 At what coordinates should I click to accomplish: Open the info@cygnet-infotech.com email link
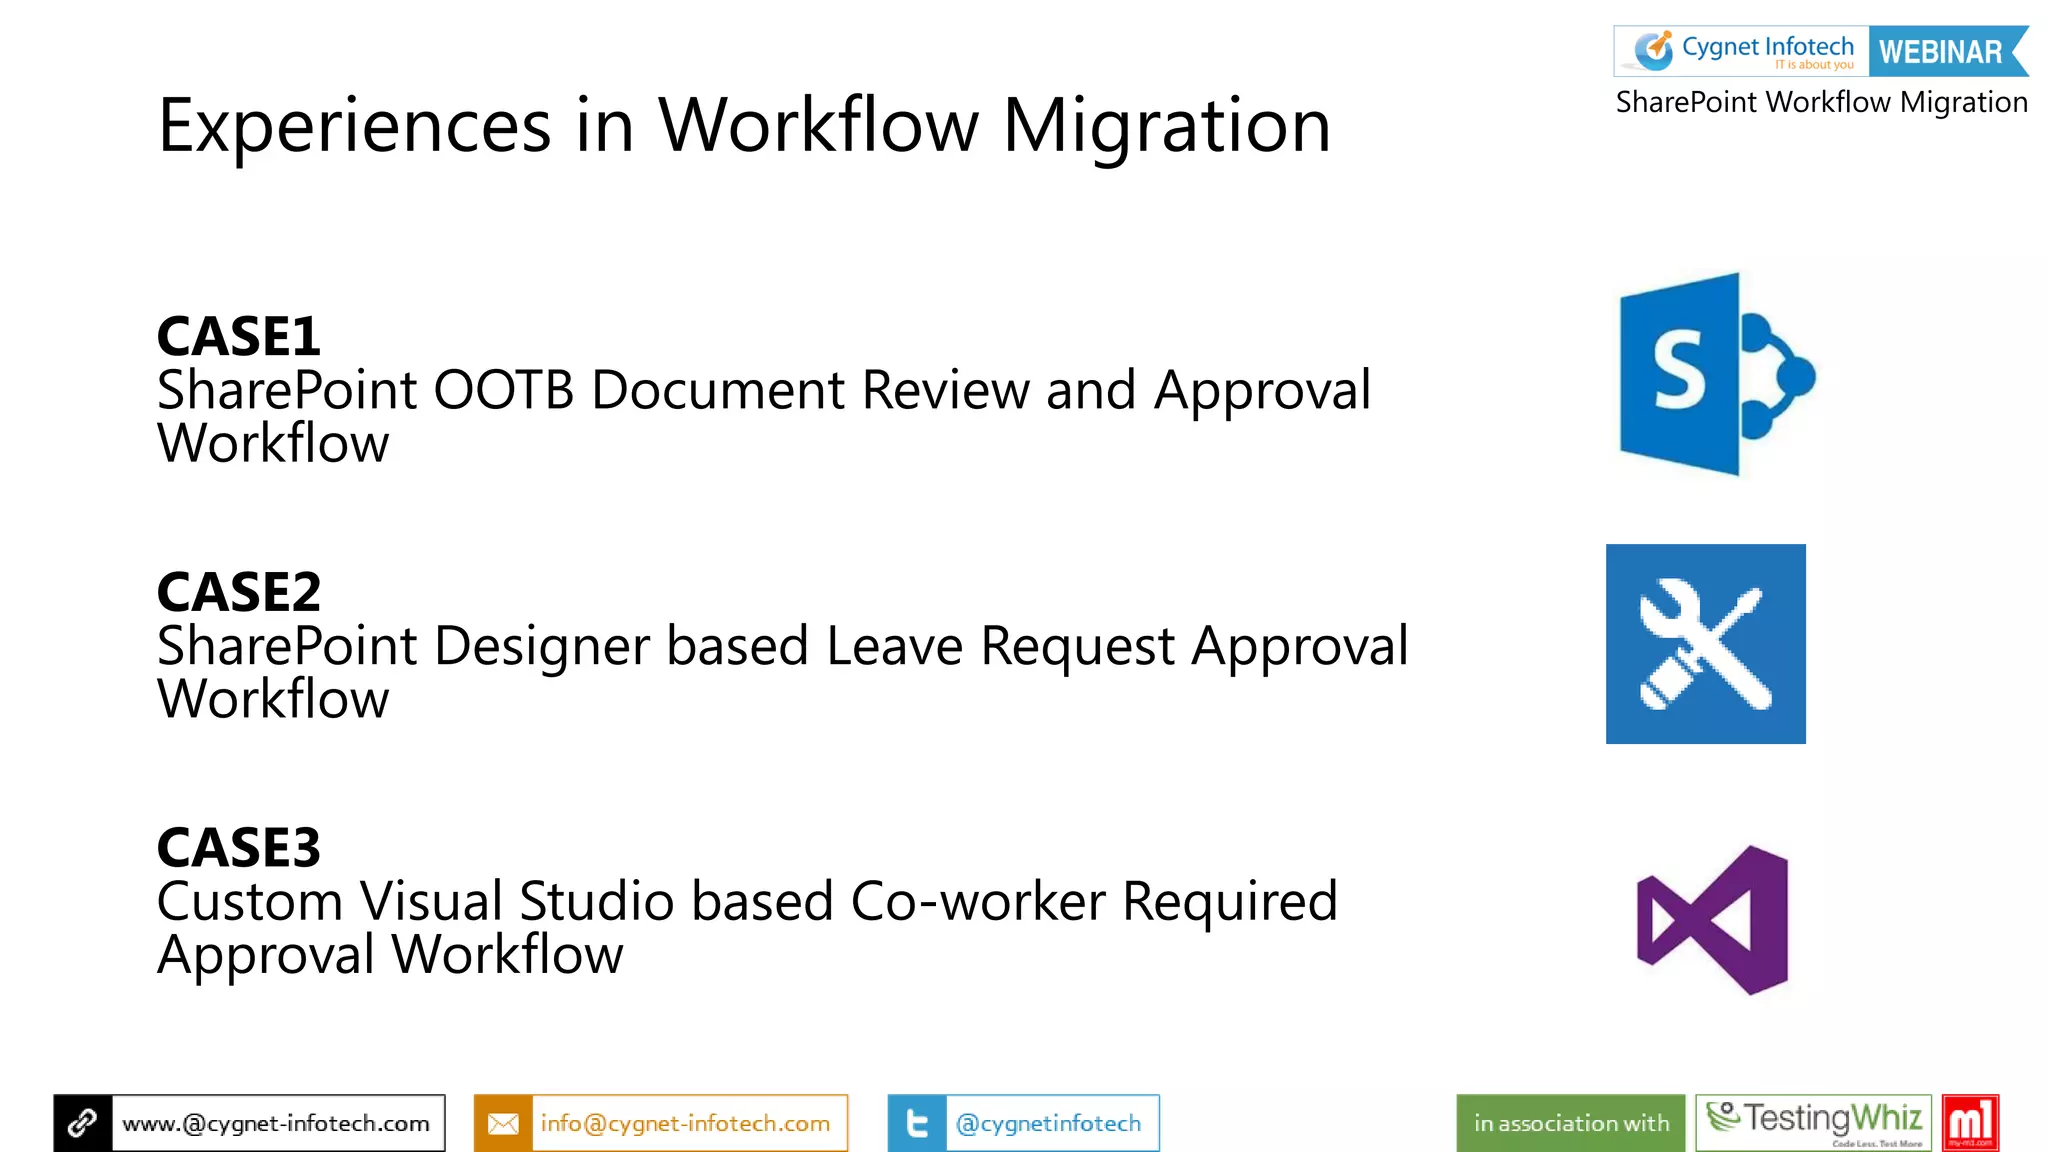686,1123
